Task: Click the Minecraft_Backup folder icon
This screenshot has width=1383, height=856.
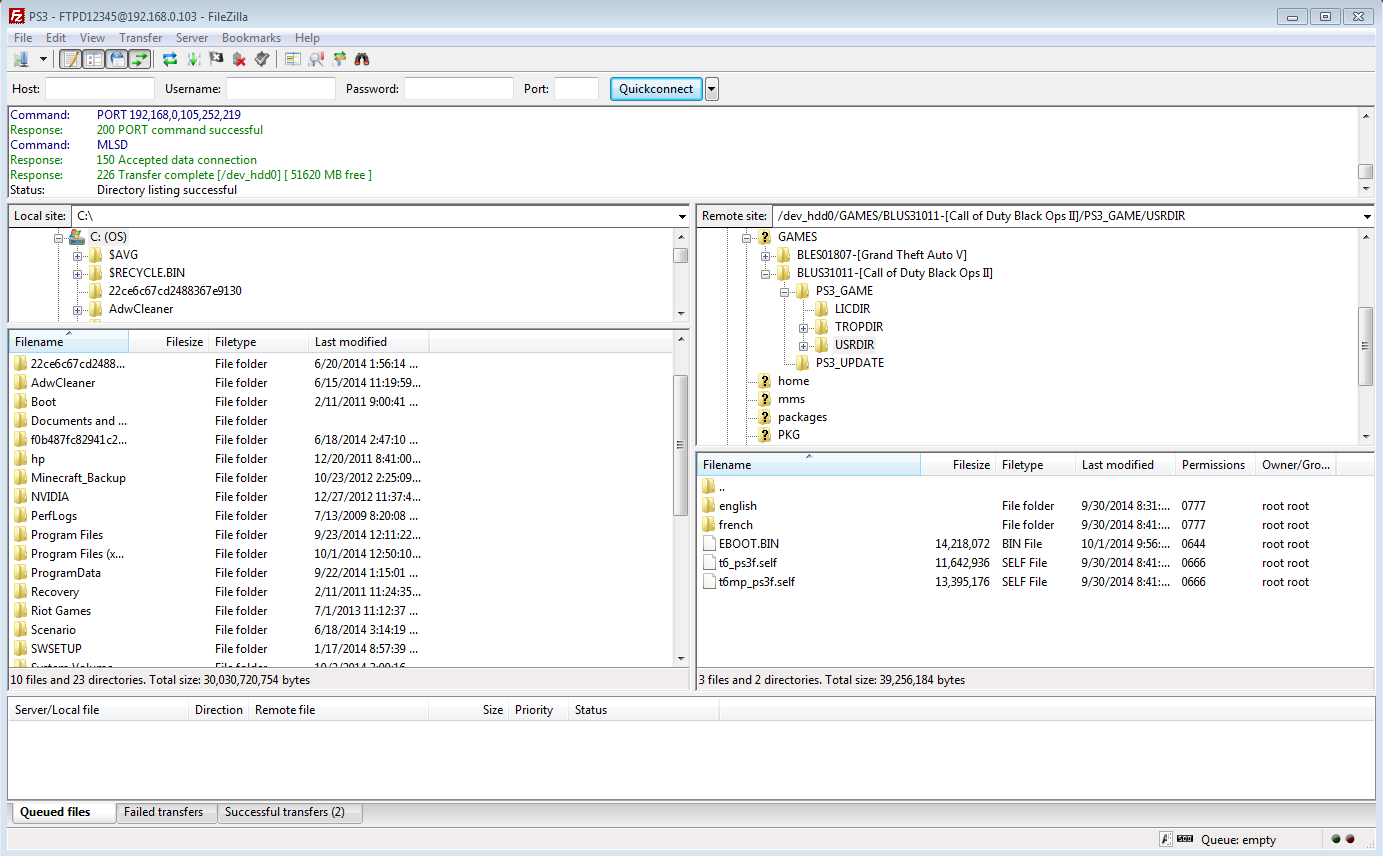Action: click(20, 478)
